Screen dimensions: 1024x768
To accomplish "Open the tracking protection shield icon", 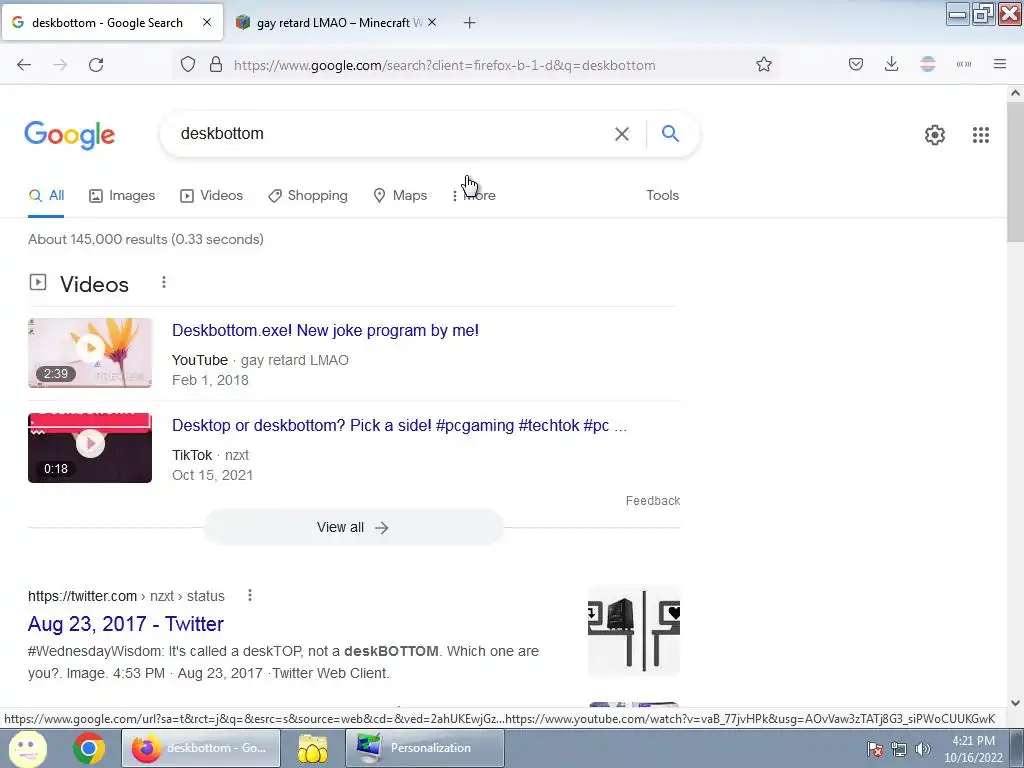I will pos(188,65).
